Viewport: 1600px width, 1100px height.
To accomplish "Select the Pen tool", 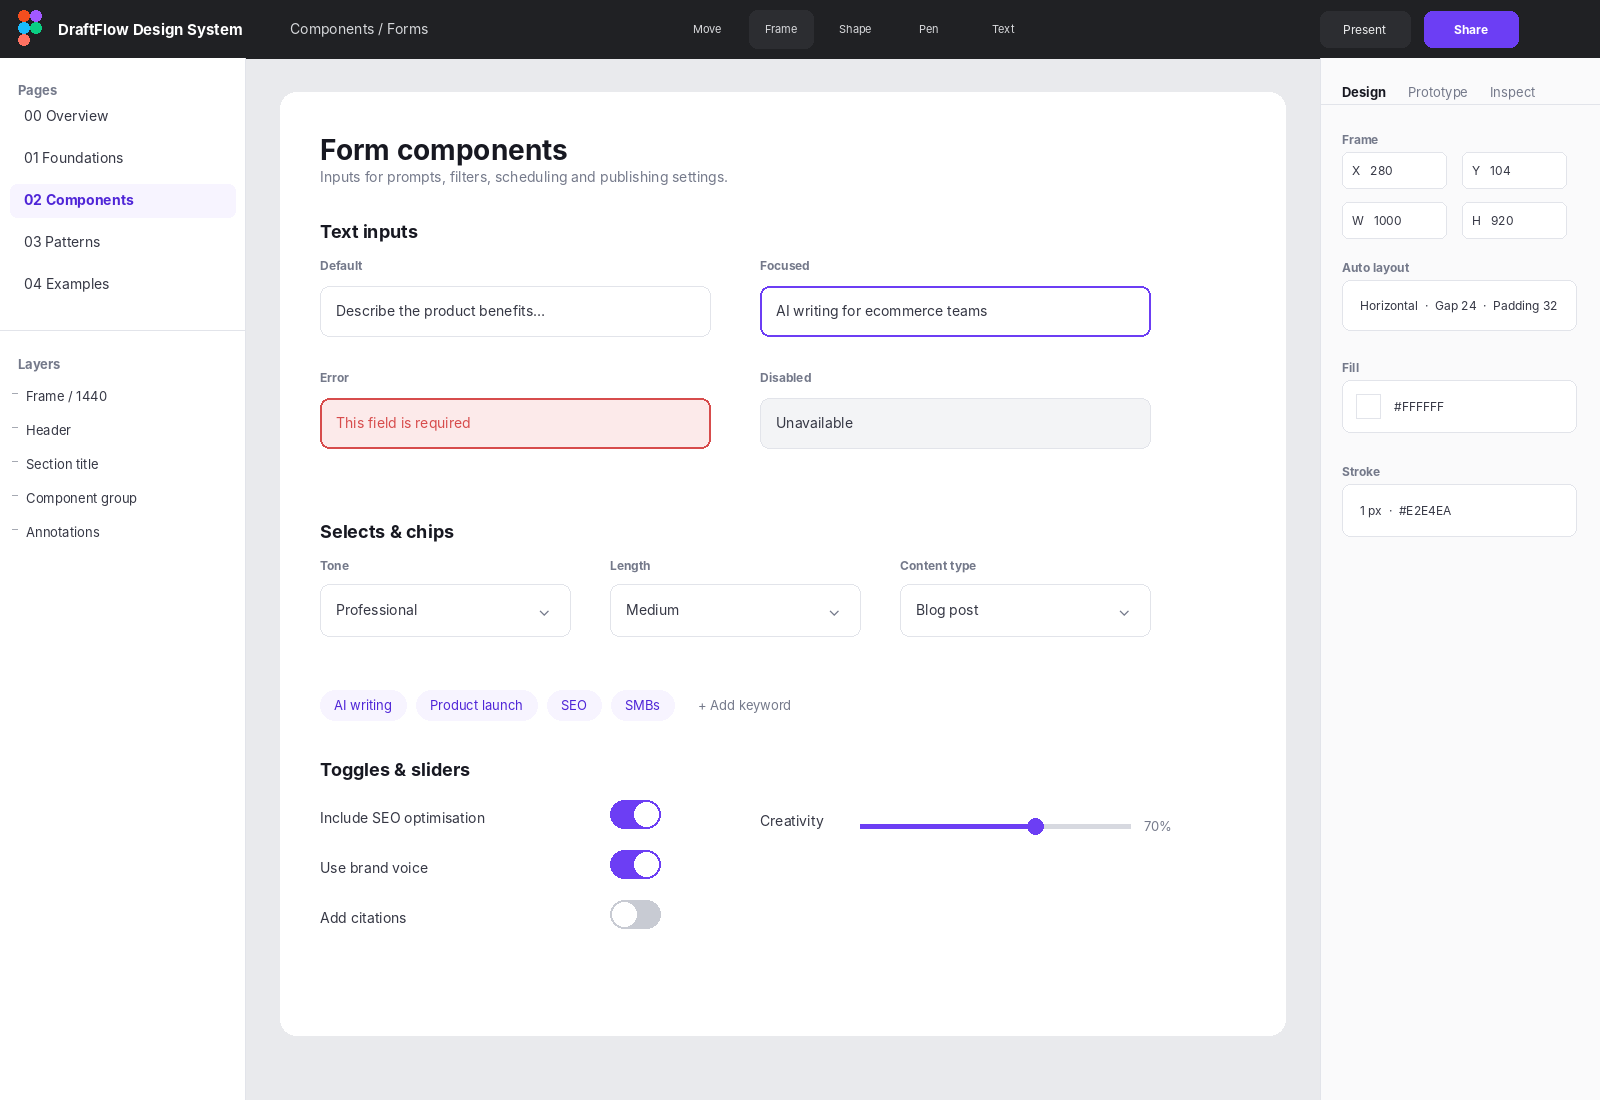I will click(x=929, y=29).
